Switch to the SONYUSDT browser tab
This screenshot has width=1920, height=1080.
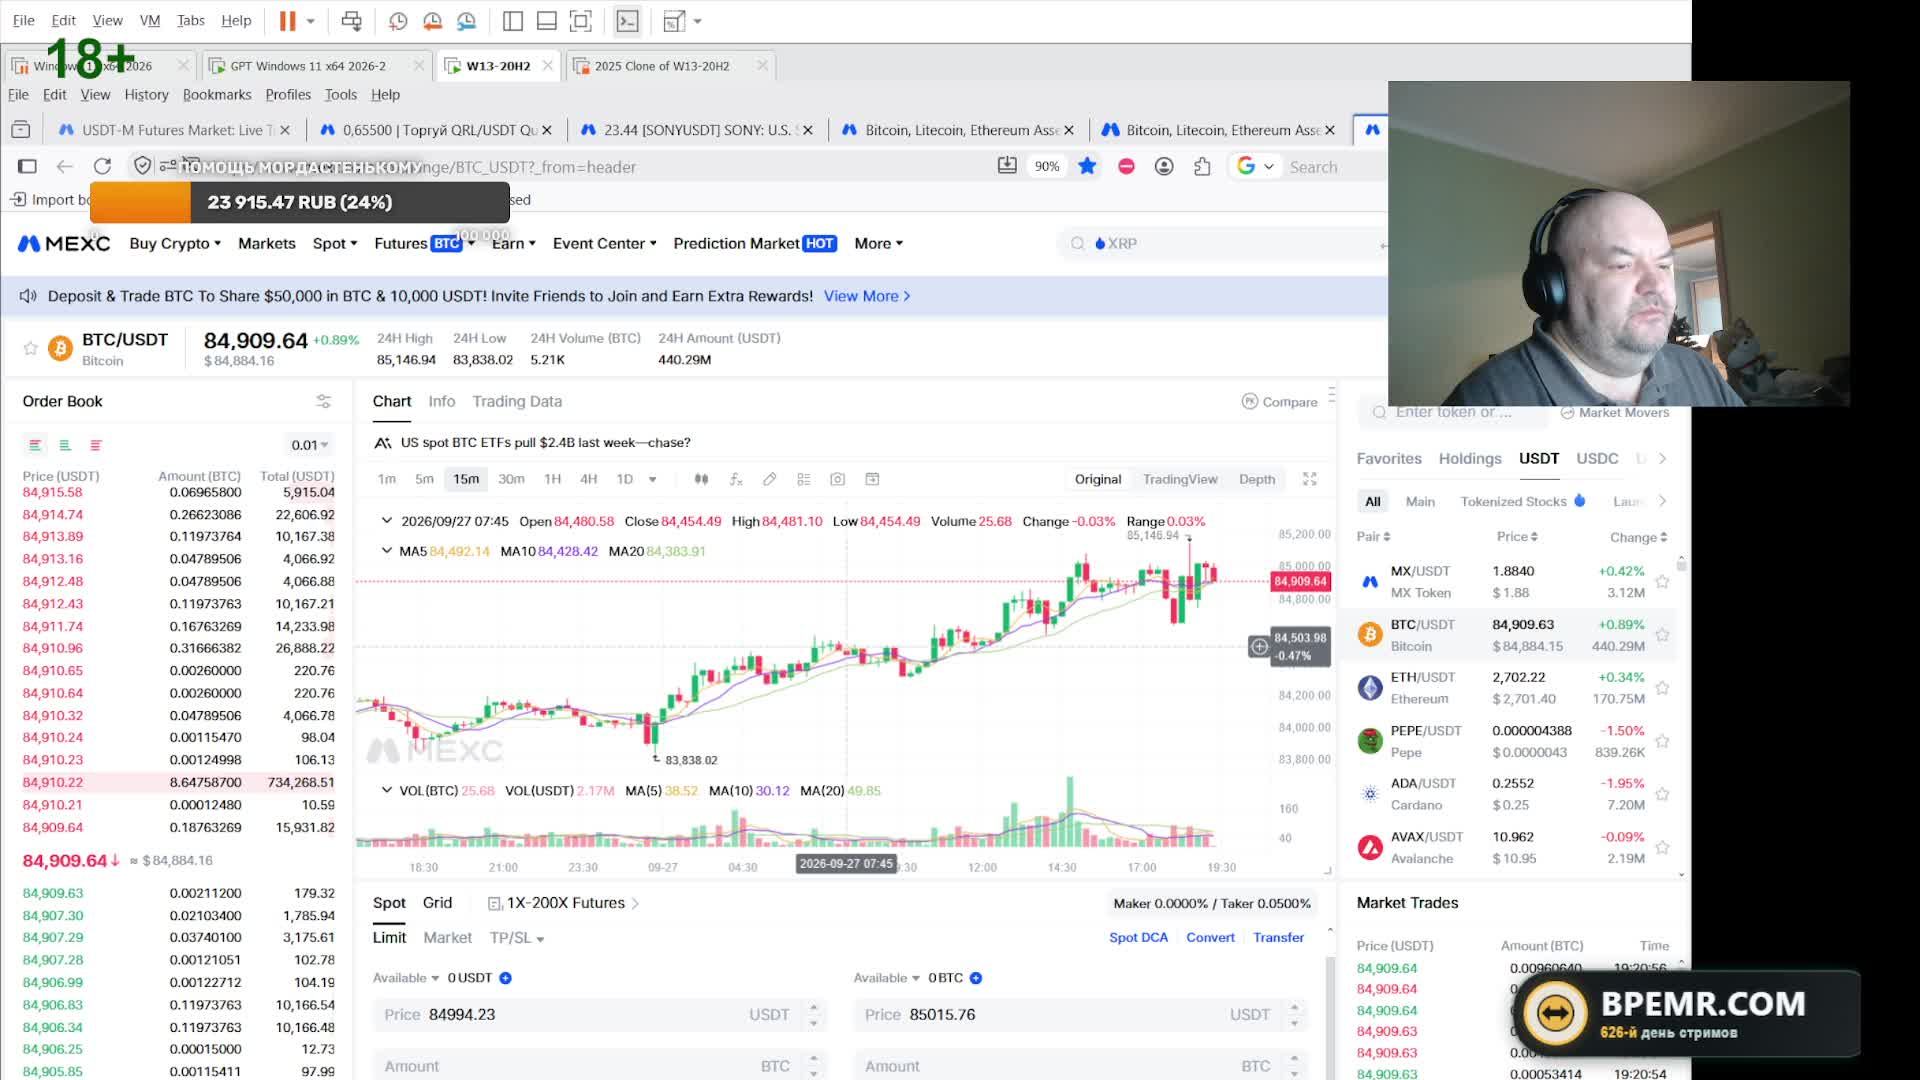pyautogui.click(x=697, y=130)
